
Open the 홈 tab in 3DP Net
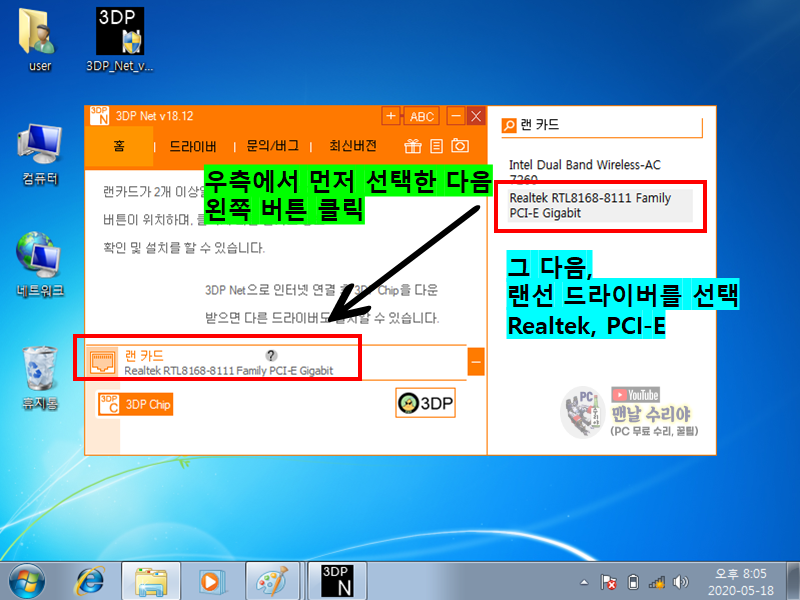pos(119,146)
